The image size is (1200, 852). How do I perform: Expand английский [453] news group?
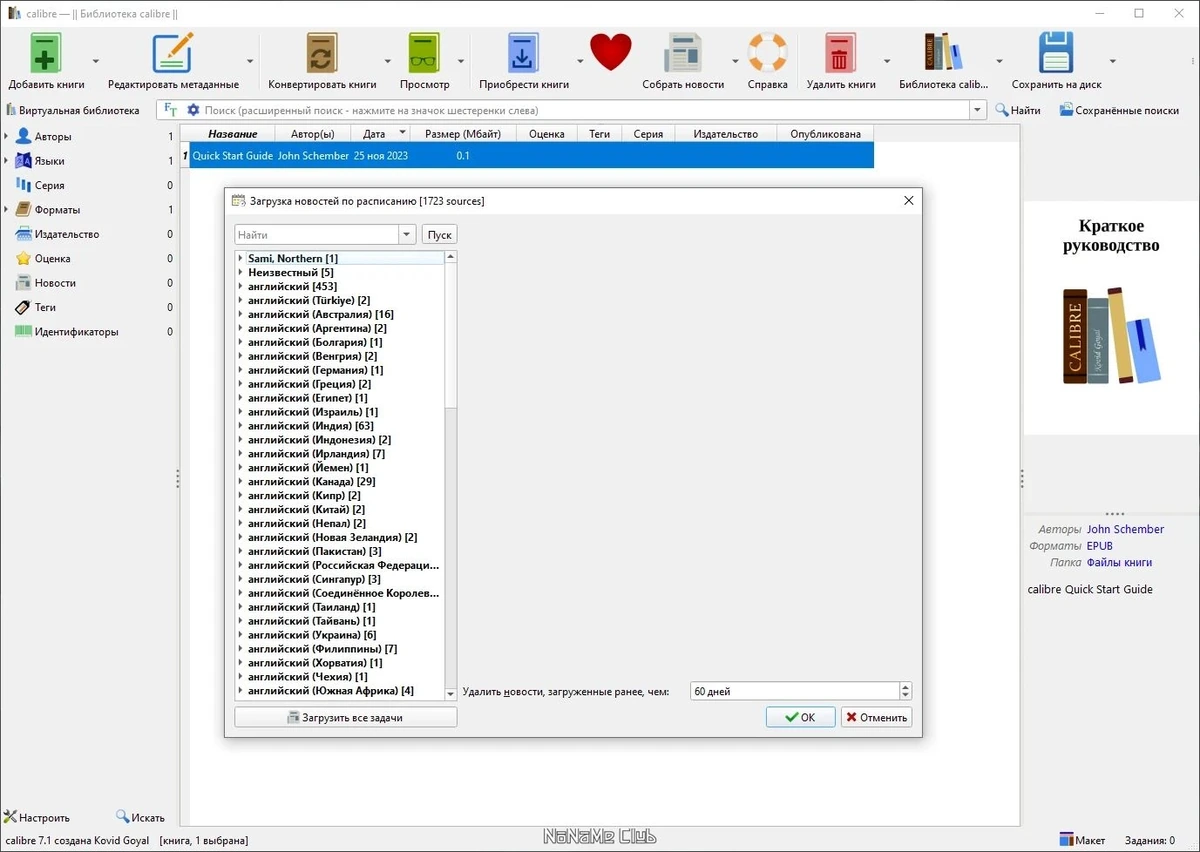click(241, 286)
